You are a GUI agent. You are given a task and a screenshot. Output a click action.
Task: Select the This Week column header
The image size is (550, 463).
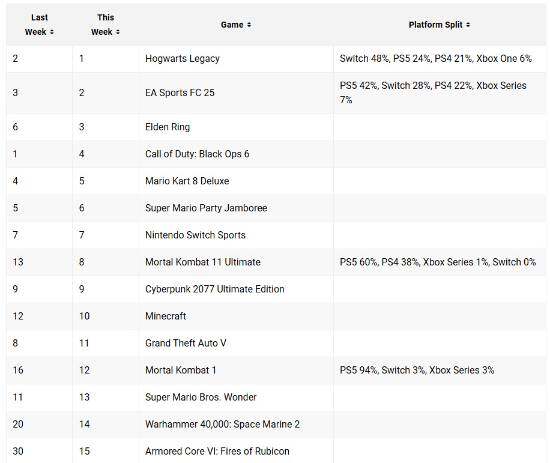coord(106,25)
